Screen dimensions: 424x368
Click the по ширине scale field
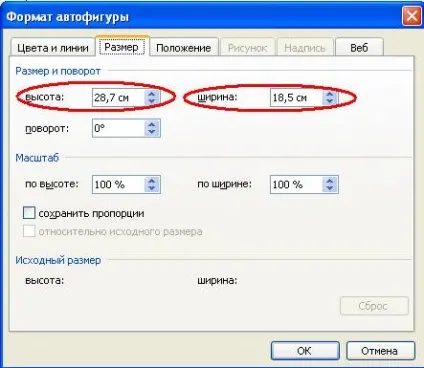point(297,184)
